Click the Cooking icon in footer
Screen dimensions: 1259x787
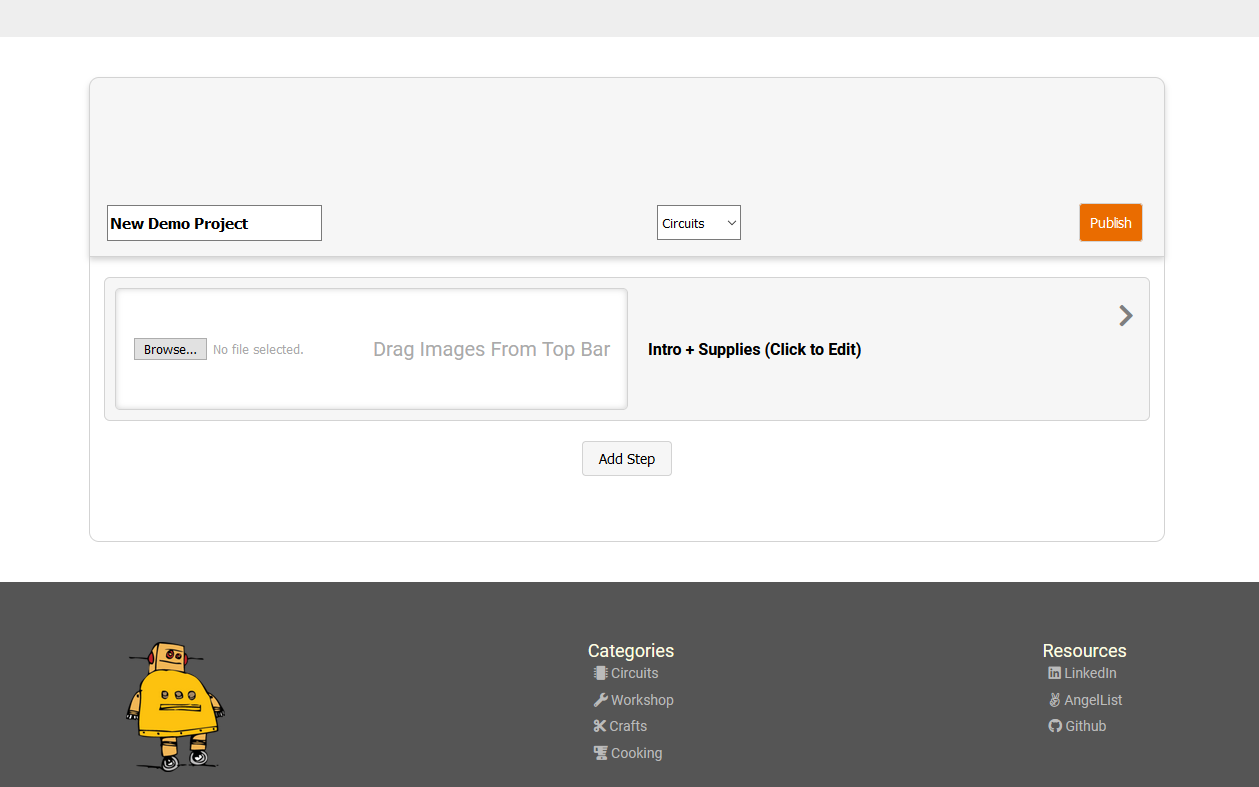point(600,753)
